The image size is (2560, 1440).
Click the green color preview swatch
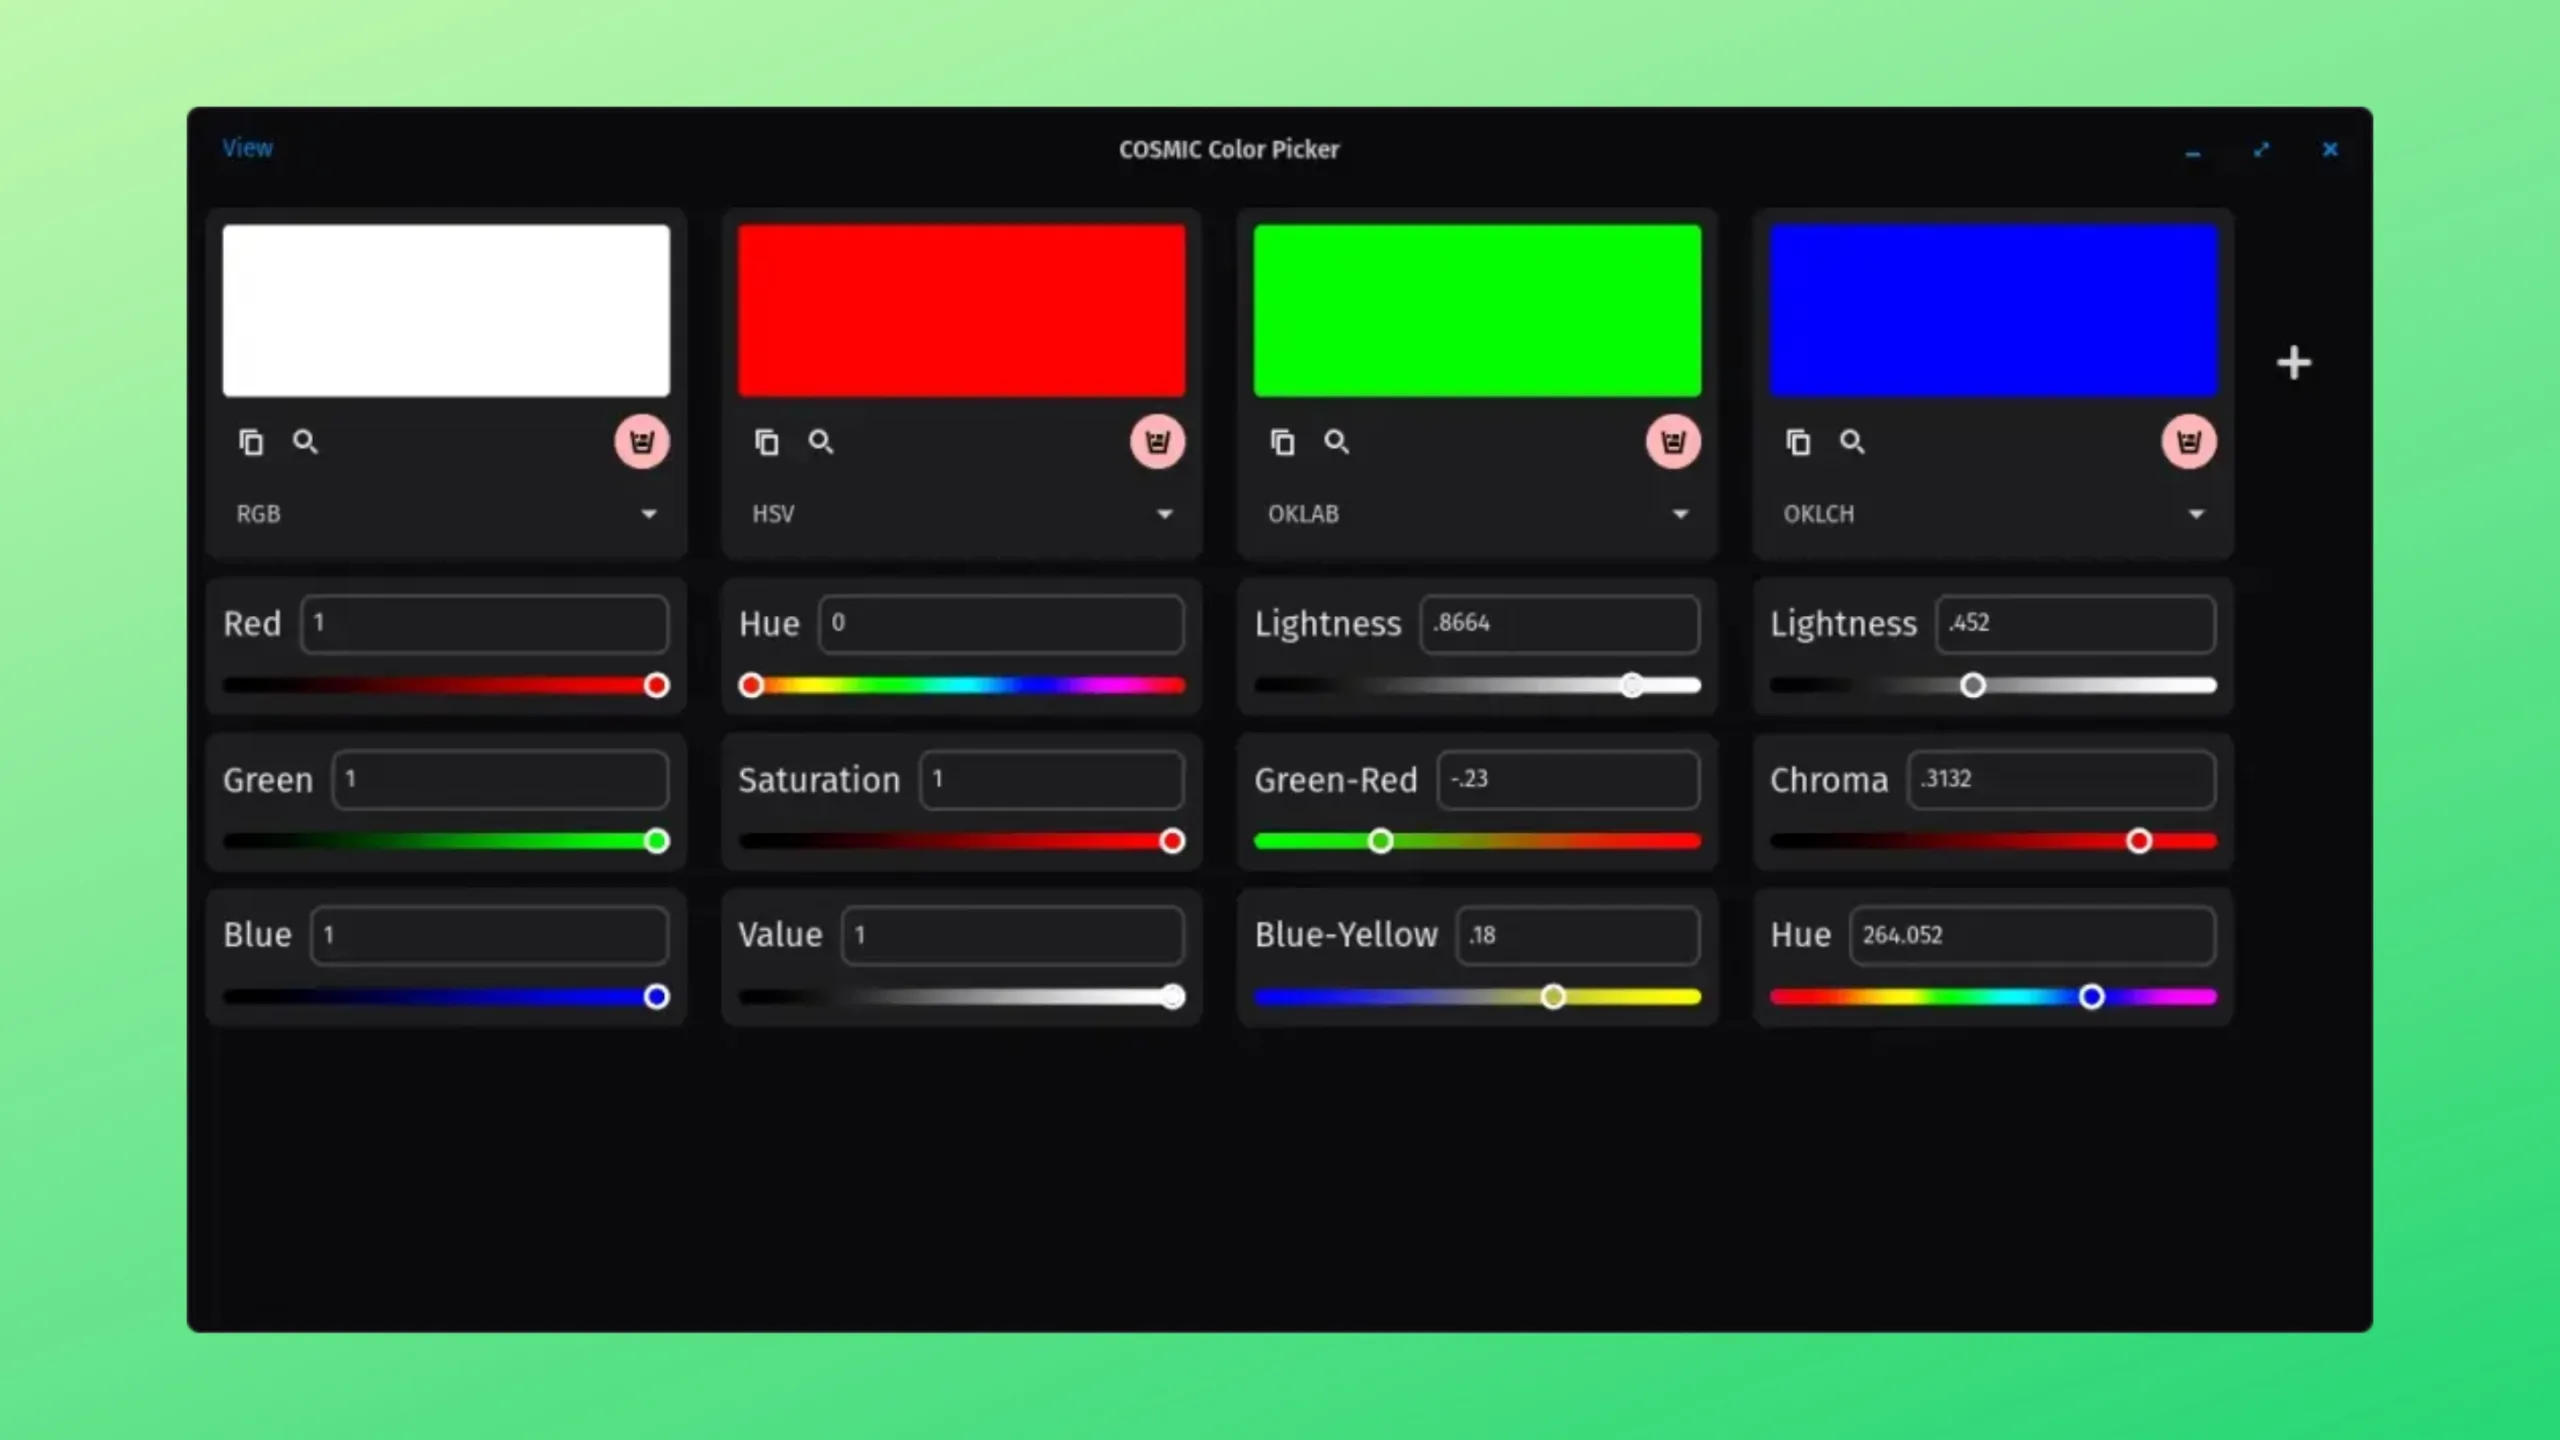click(1478, 311)
